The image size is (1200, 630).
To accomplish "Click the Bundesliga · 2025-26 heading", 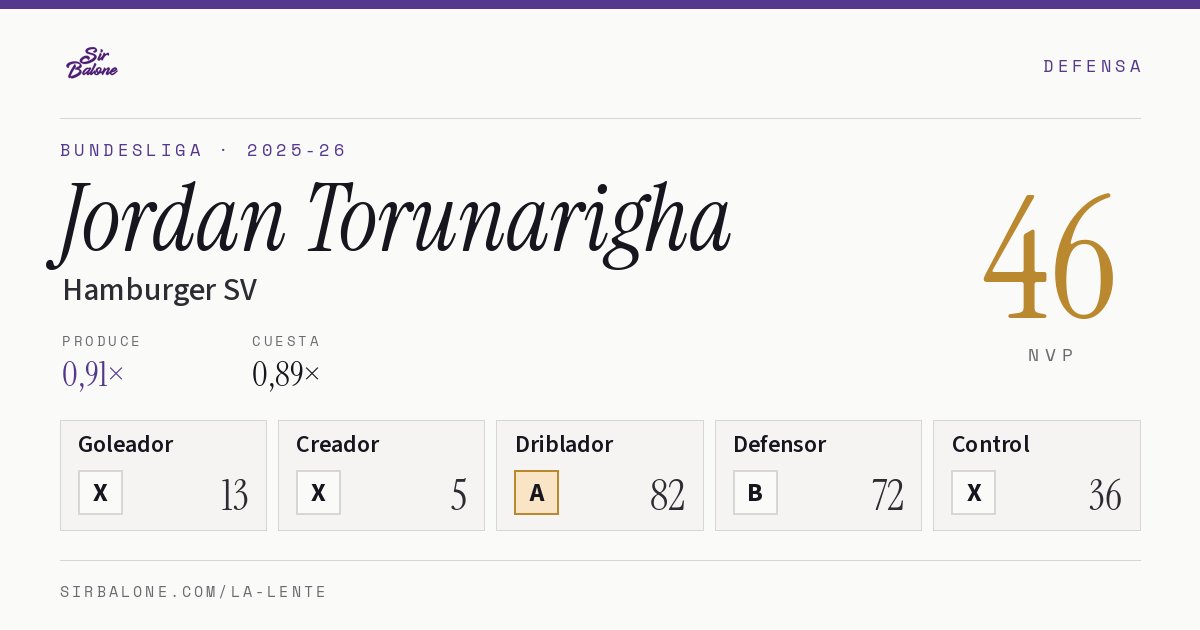I will coord(203,150).
